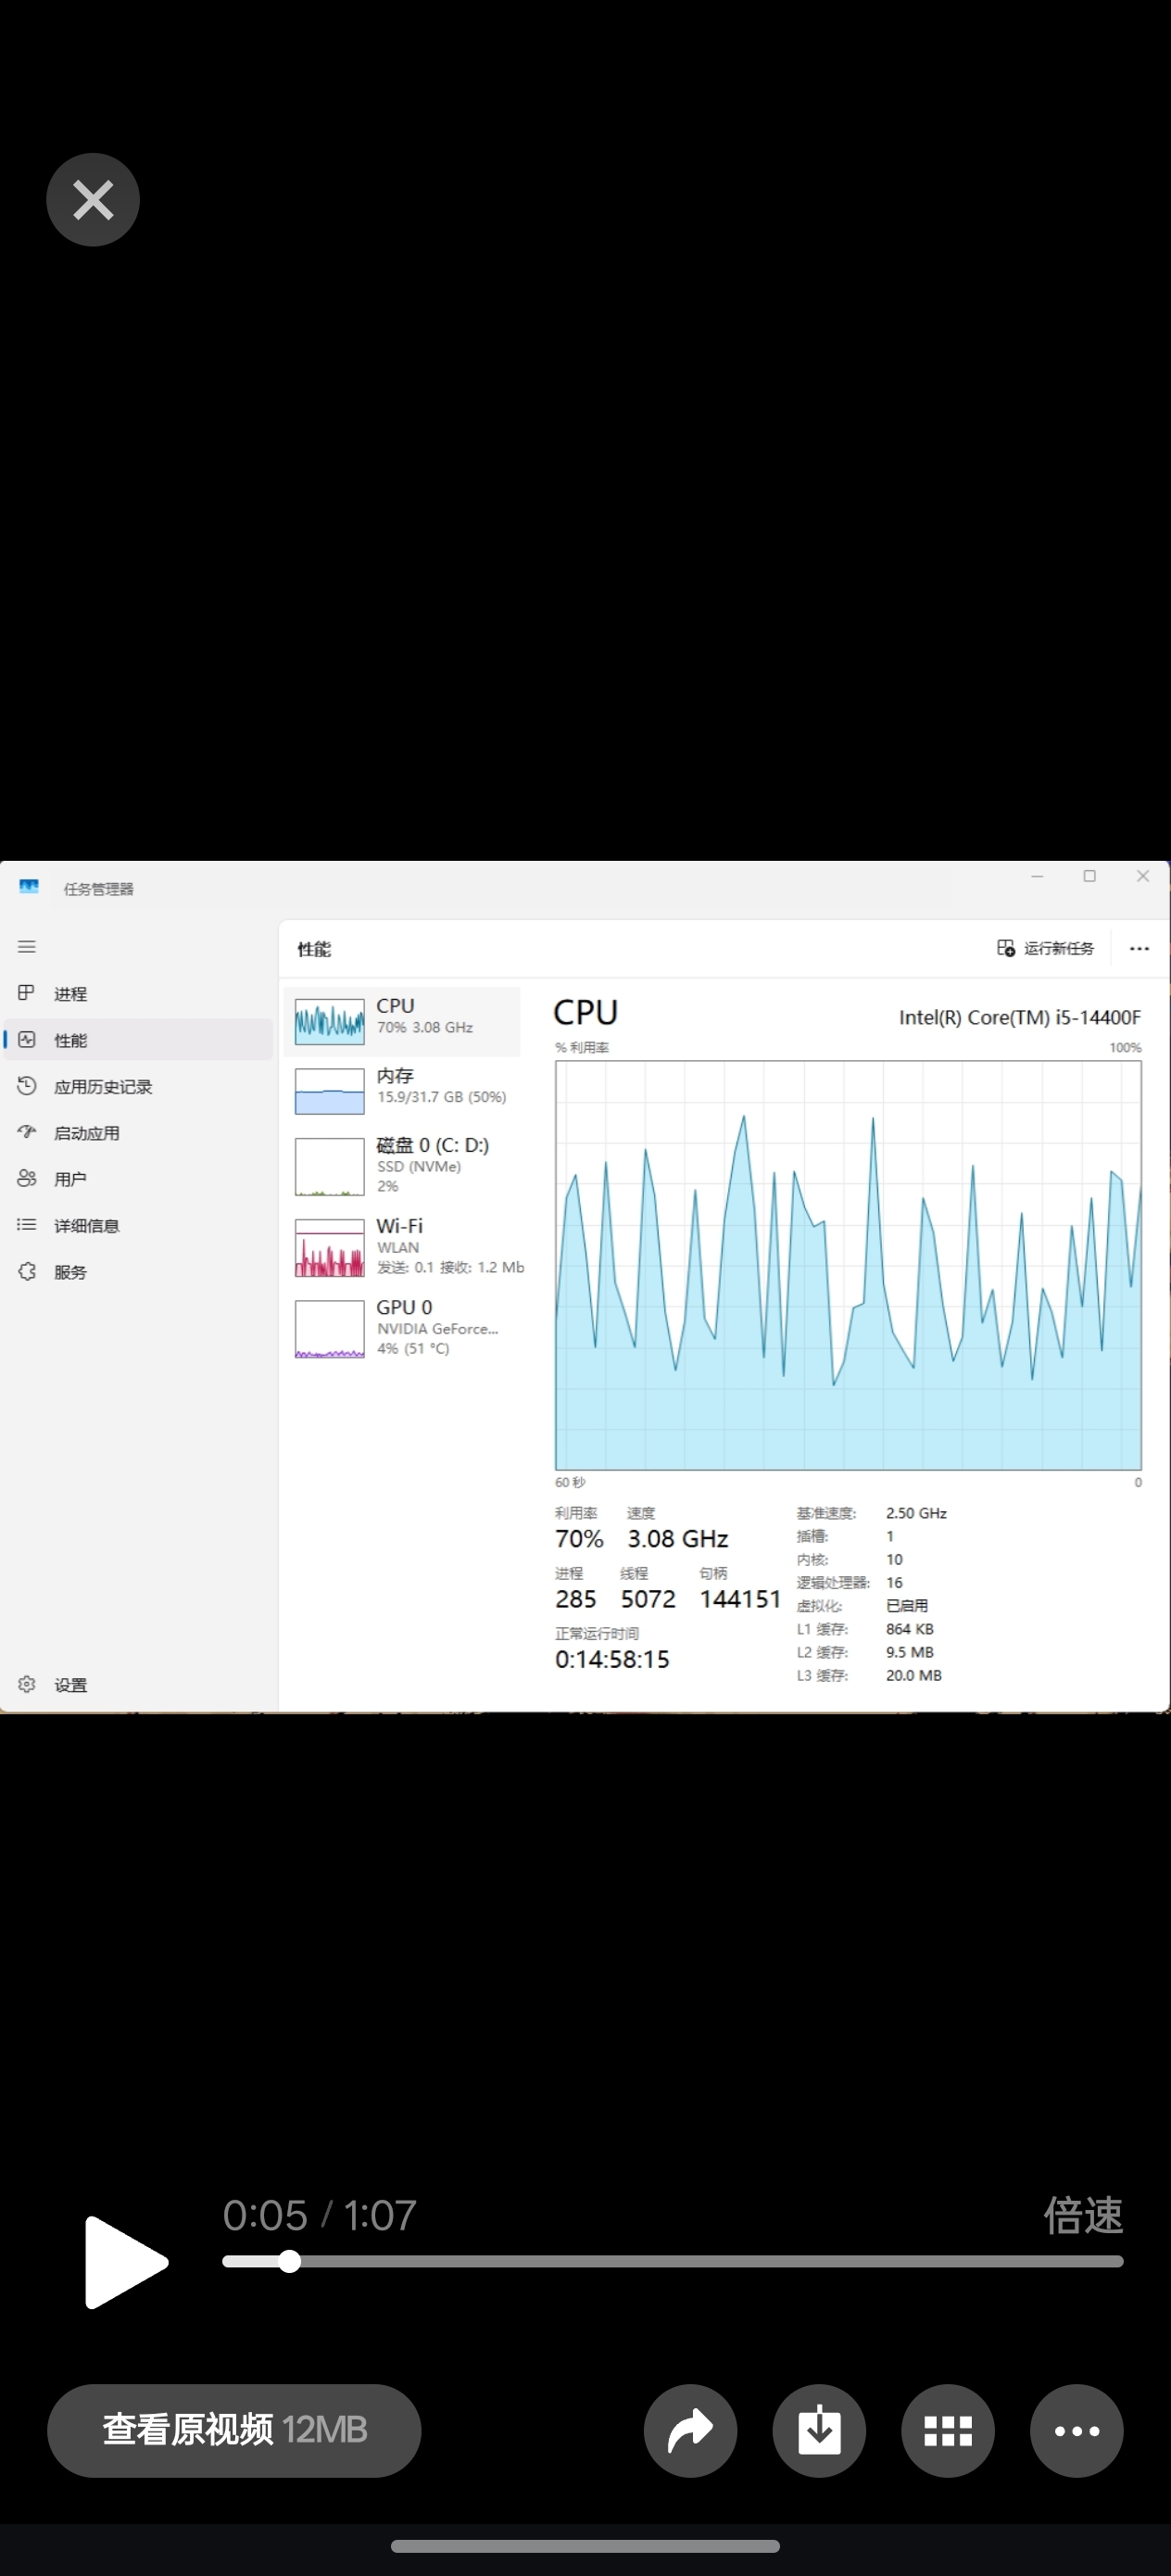The height and width of the screenshot is (2576, 1171).
Task: Click 运行新任务 run new task button
Action: click(x=1046, y=948)
